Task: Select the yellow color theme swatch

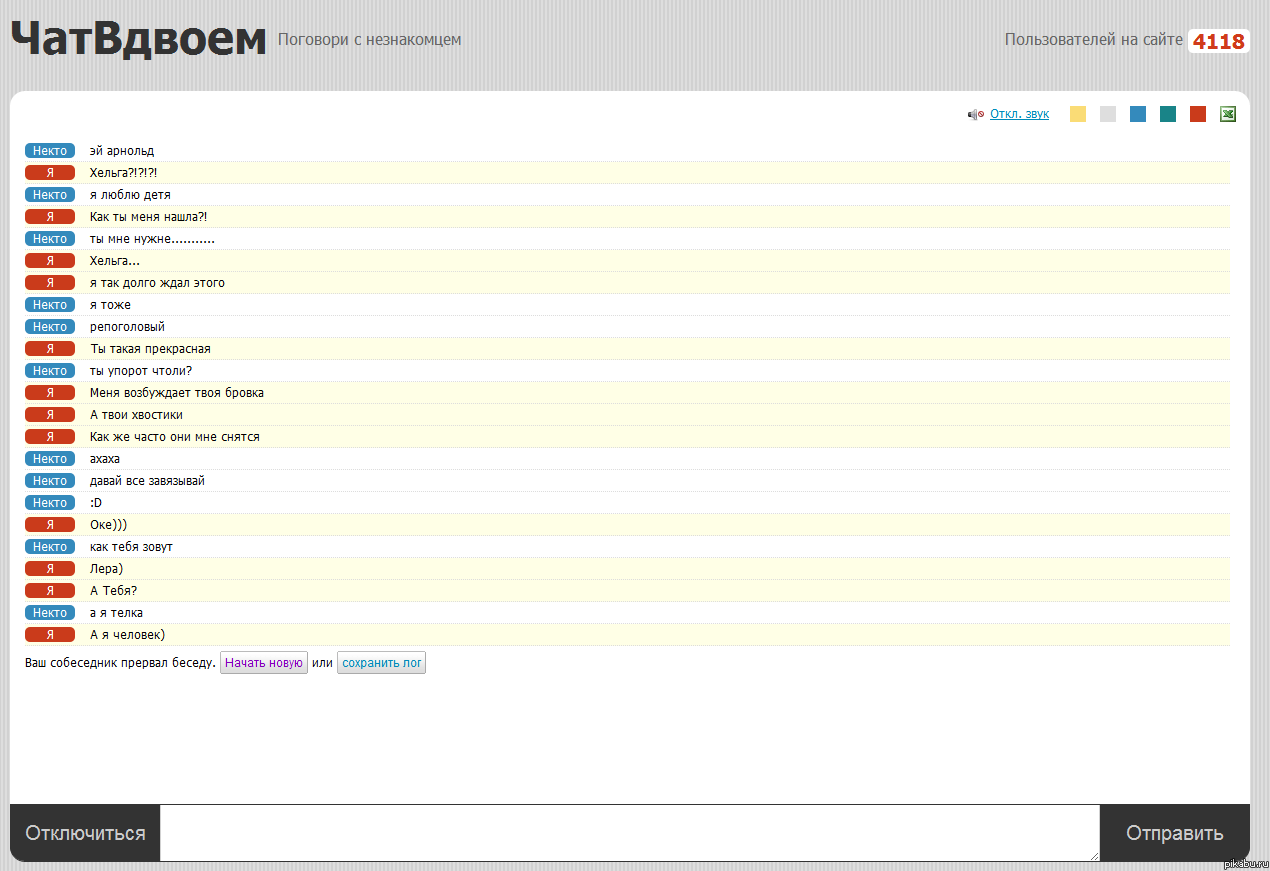Action: (1078, 114)
